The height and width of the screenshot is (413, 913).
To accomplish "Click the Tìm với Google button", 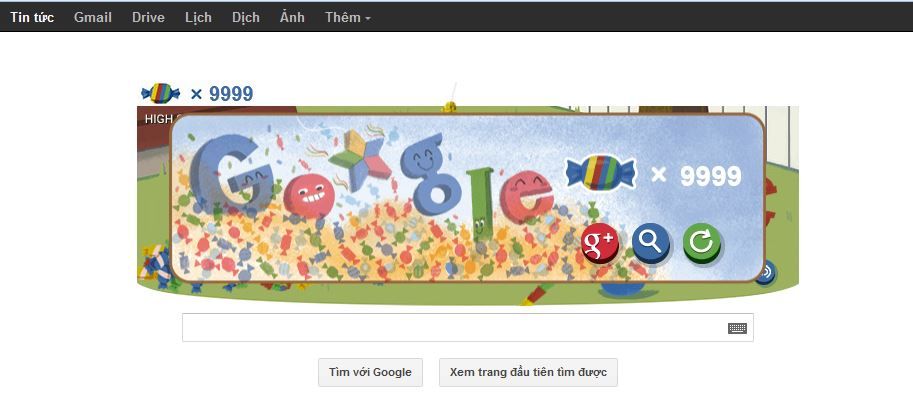I will pos(370,372).
